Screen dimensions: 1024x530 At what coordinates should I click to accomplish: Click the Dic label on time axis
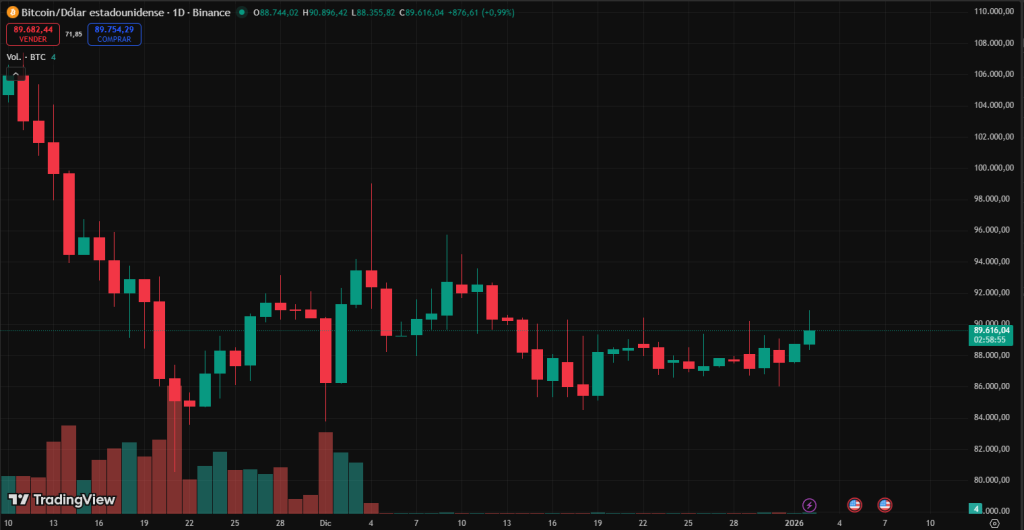(325, 523)
